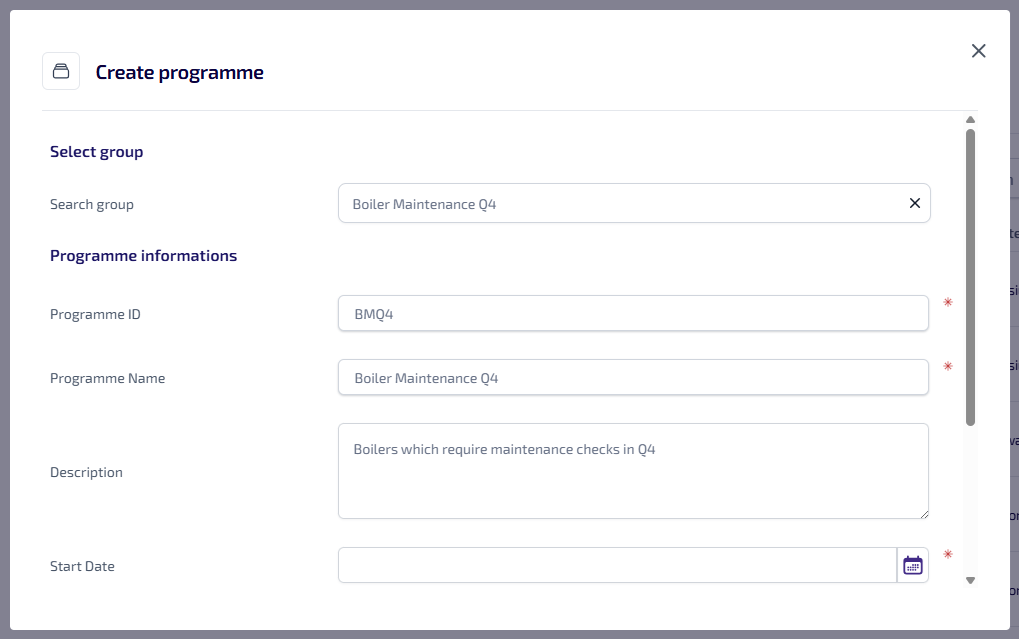1019x639 pixels.
Task: Click the "Create programme" dialog title
Action: 180,72
